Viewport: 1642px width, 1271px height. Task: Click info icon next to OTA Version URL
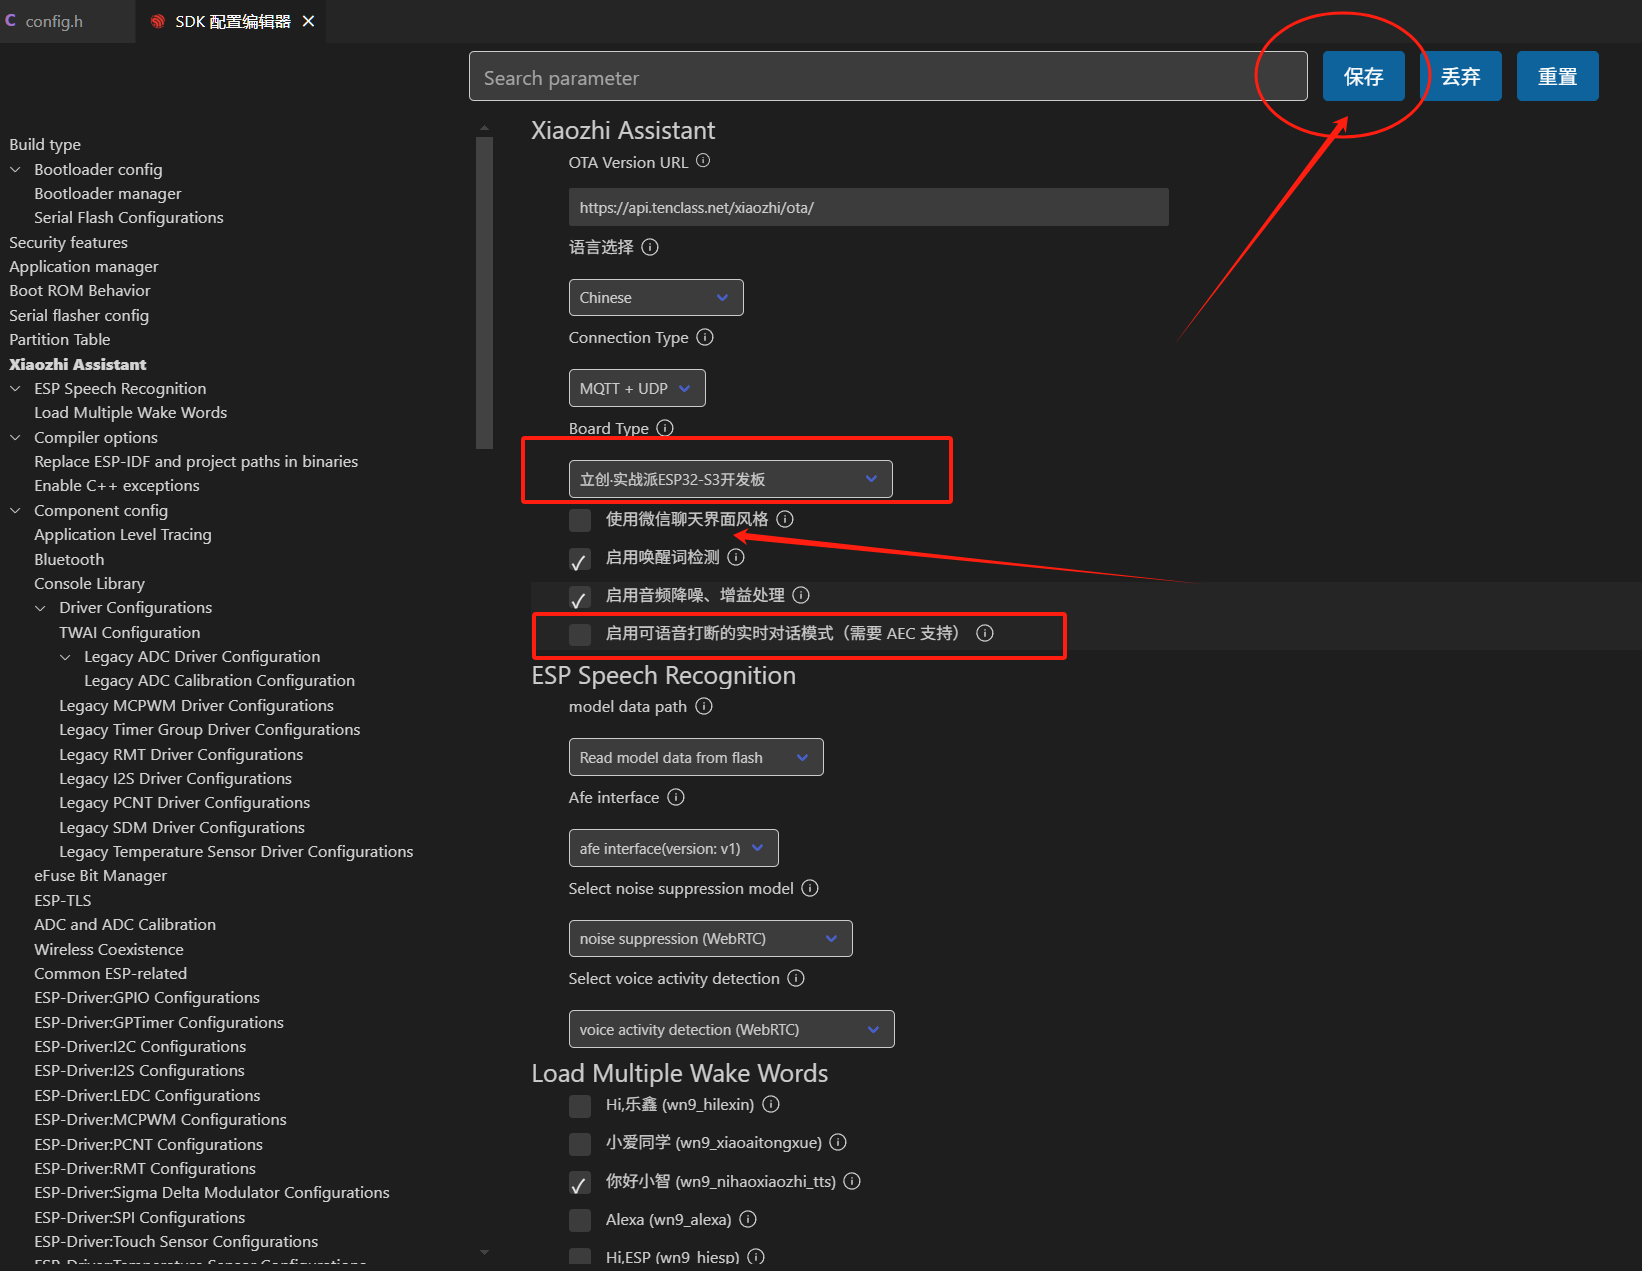pyautogui.click(x=703, y=161)
